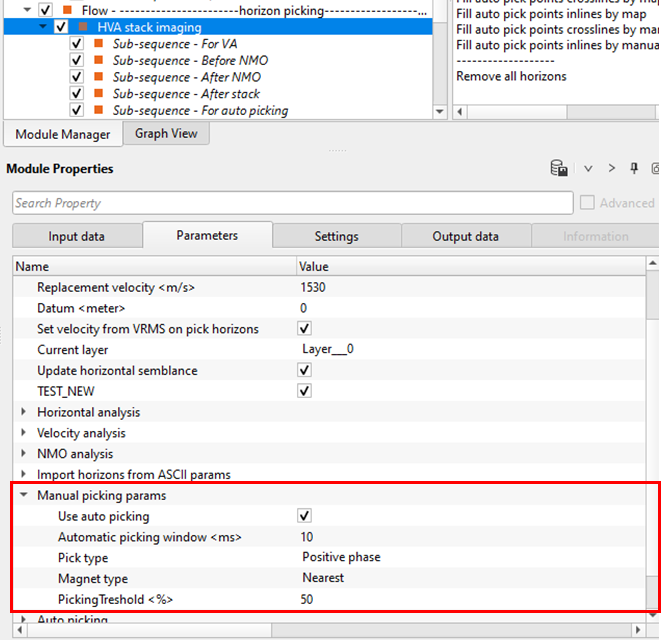661x640 pixels.
Task: Click the database save icon in Module Properties
Action: [x=560, y=169]
